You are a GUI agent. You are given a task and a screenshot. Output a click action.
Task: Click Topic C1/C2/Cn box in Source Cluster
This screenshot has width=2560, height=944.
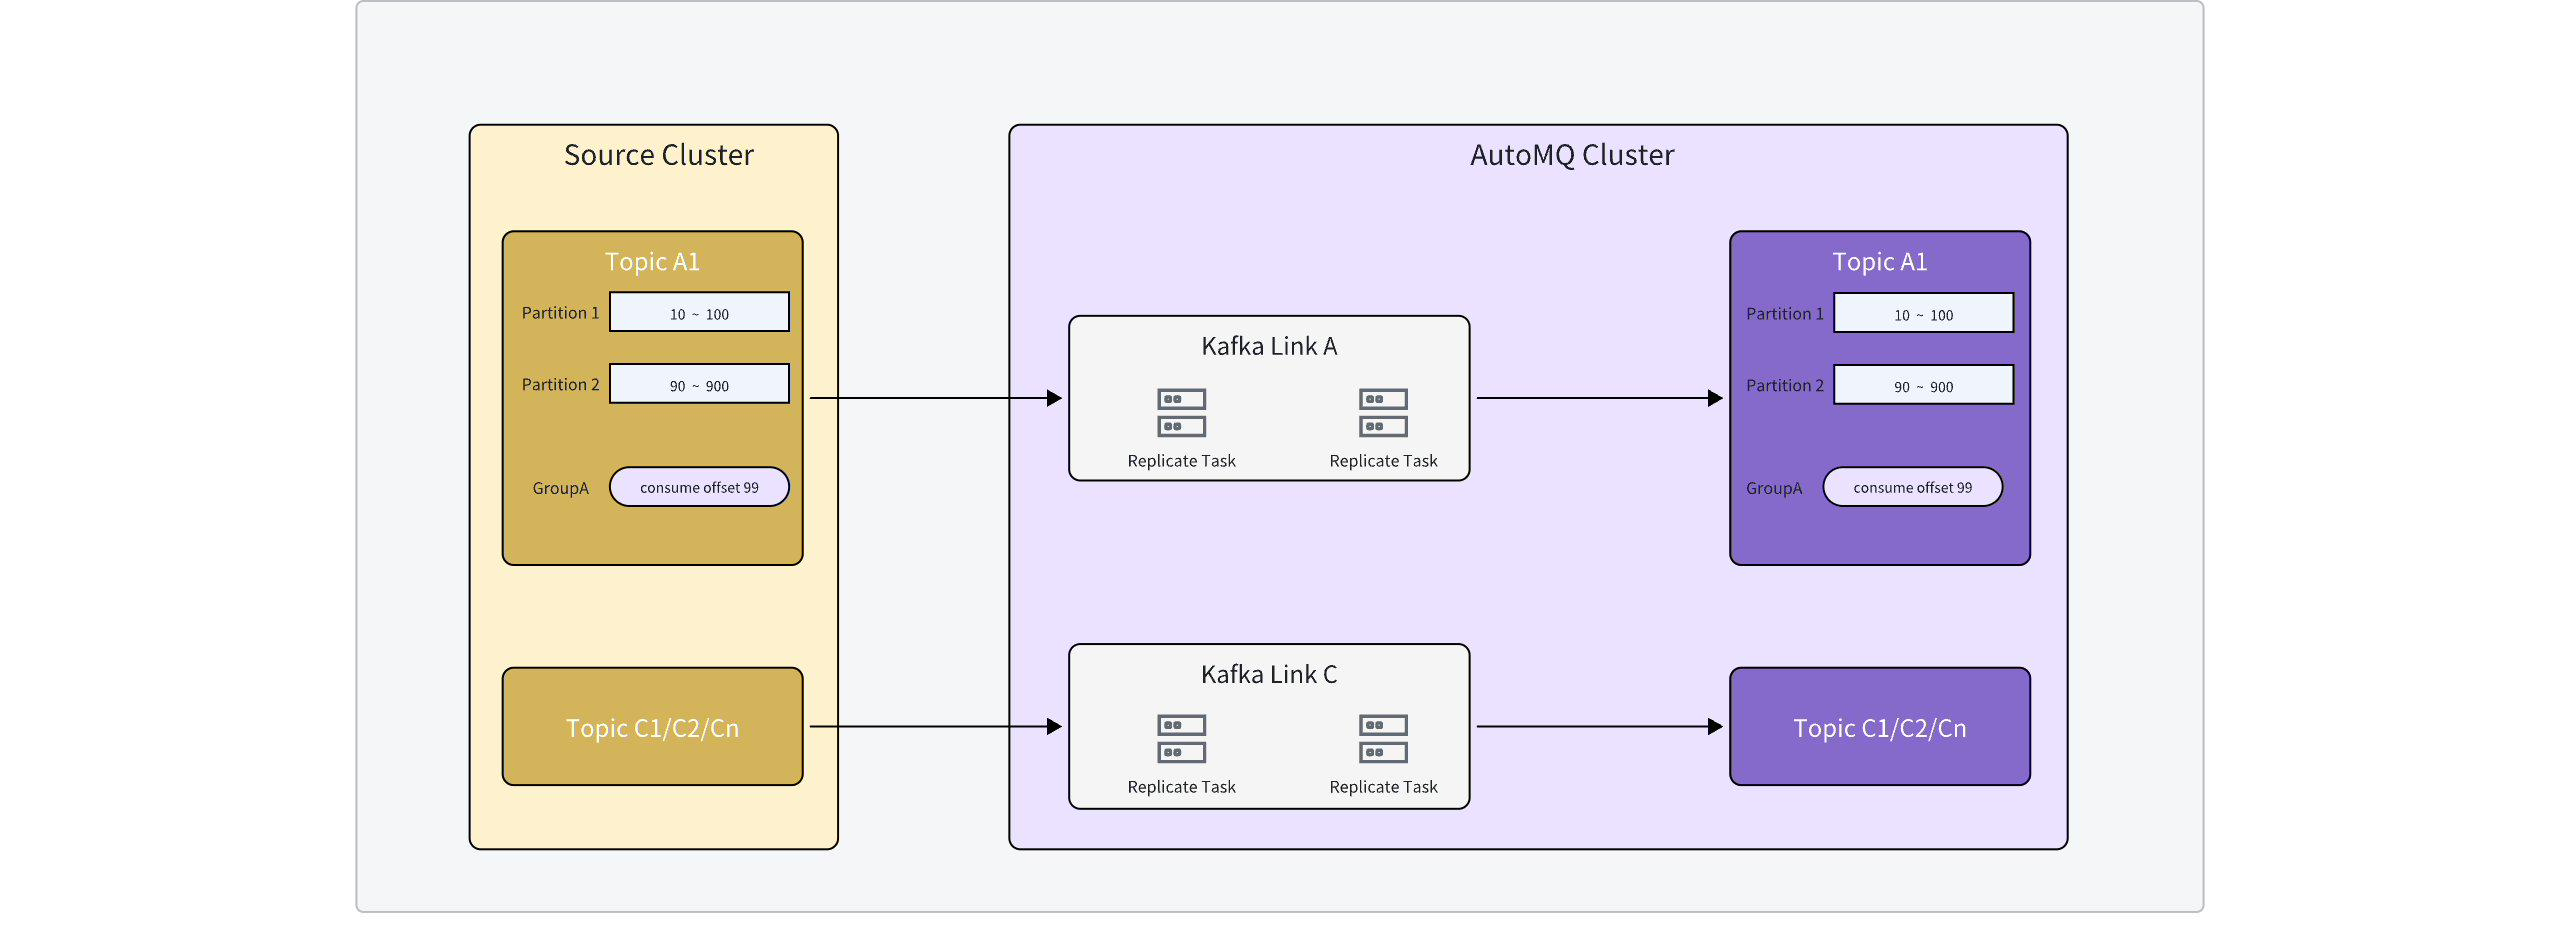pyautogui.click(x=652, y=727)
